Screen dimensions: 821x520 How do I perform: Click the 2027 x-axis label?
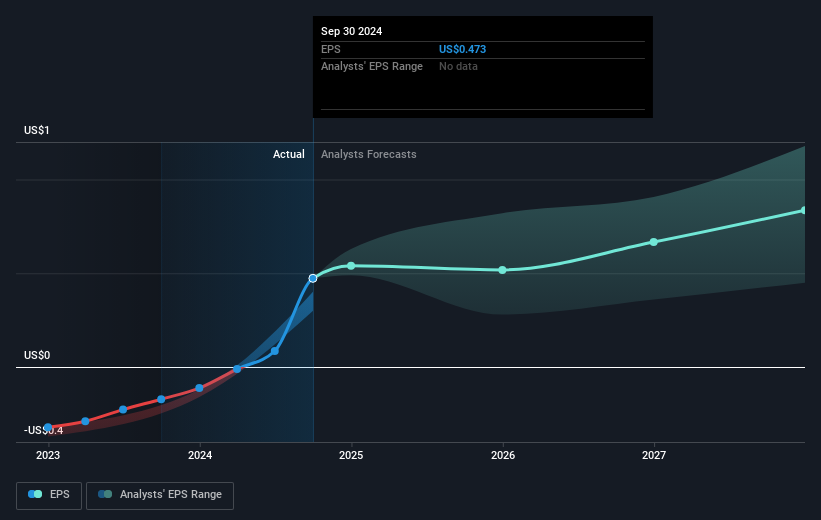point(654,455)
